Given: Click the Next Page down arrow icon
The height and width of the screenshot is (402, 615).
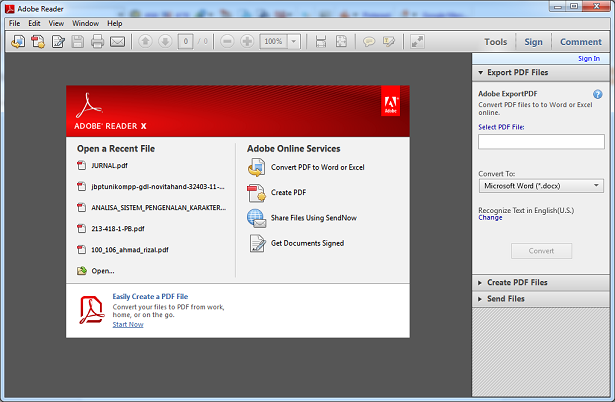Looking at the screenshot, I should 165,41.
